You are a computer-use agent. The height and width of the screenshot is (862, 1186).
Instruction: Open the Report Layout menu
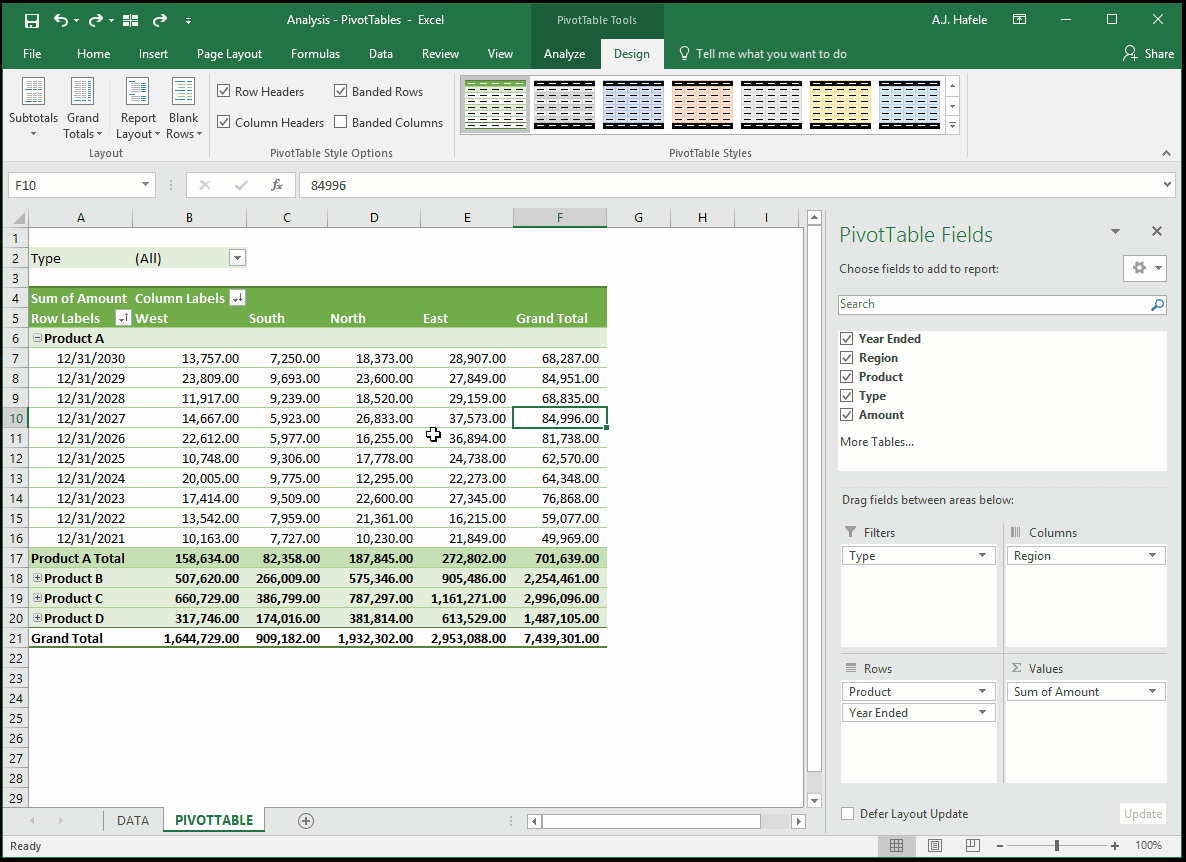pos(138,108)
